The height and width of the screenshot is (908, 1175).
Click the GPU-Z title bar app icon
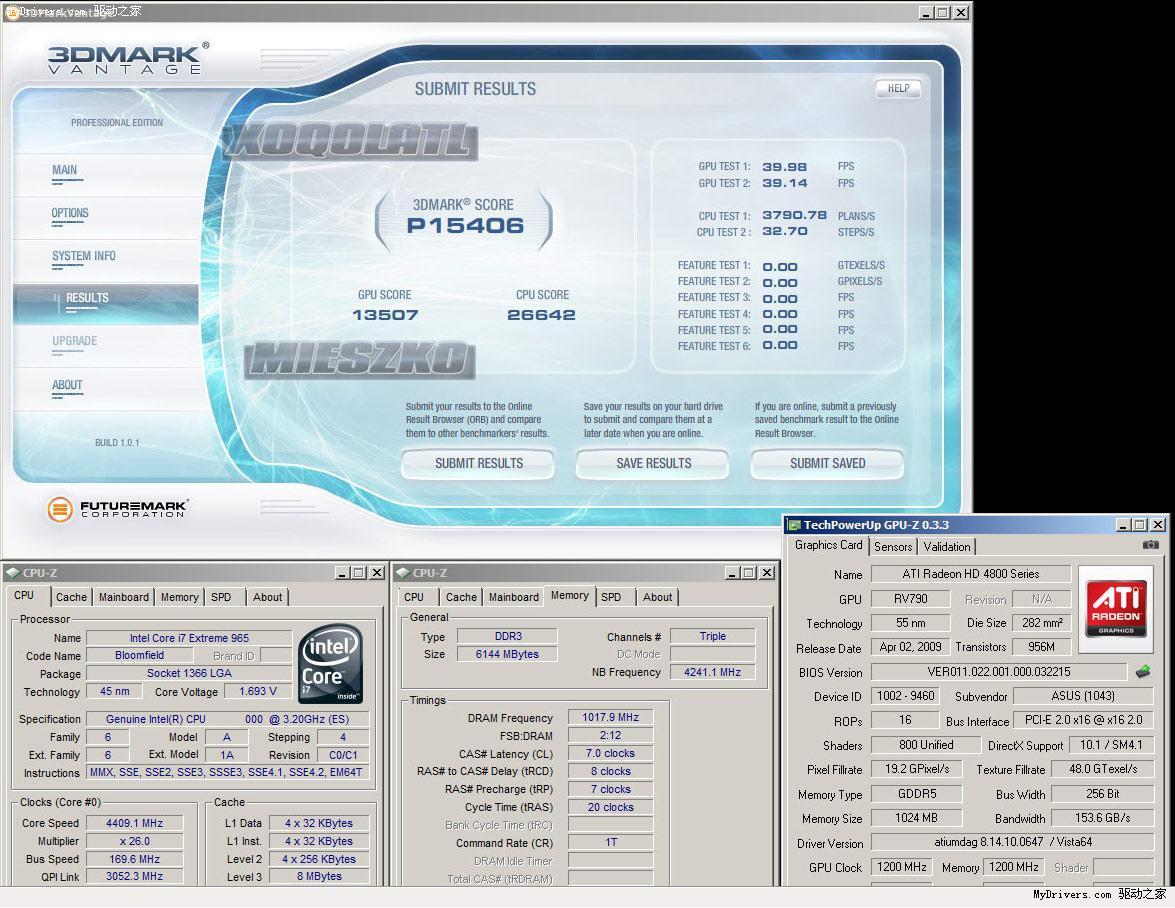pos(794,525)
